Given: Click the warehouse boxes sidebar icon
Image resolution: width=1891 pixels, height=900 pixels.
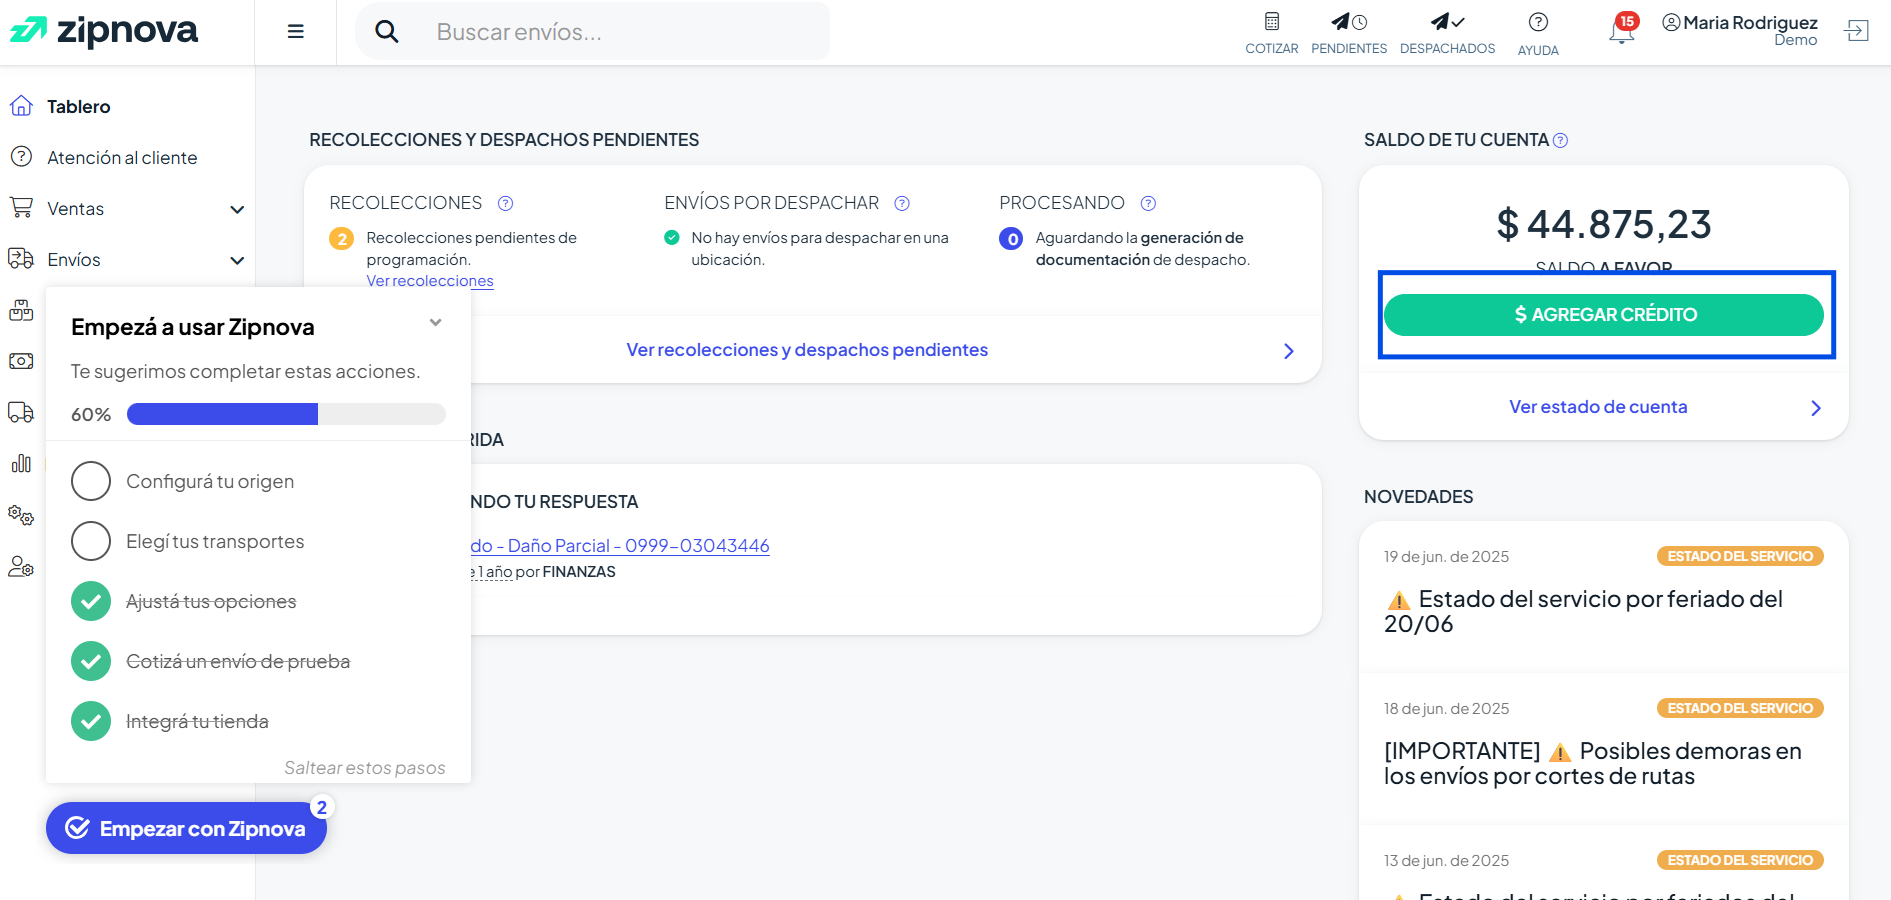Looking at the screenshot, I should [21, 310].
